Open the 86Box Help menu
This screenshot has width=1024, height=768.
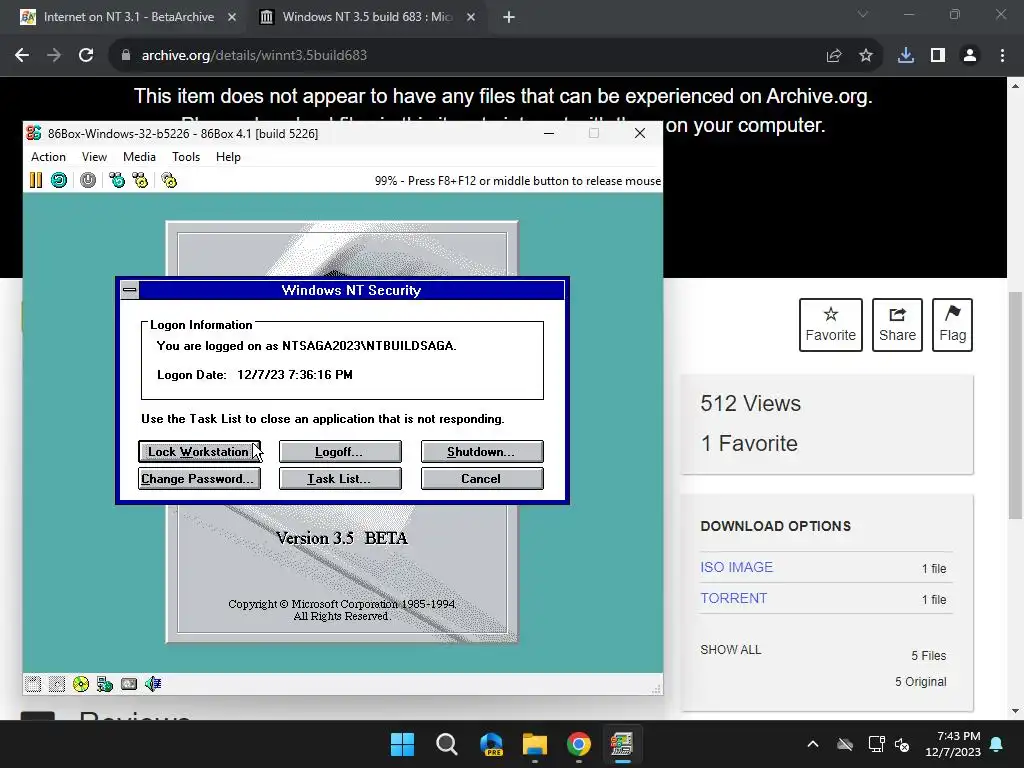click(x=228, y=157)
